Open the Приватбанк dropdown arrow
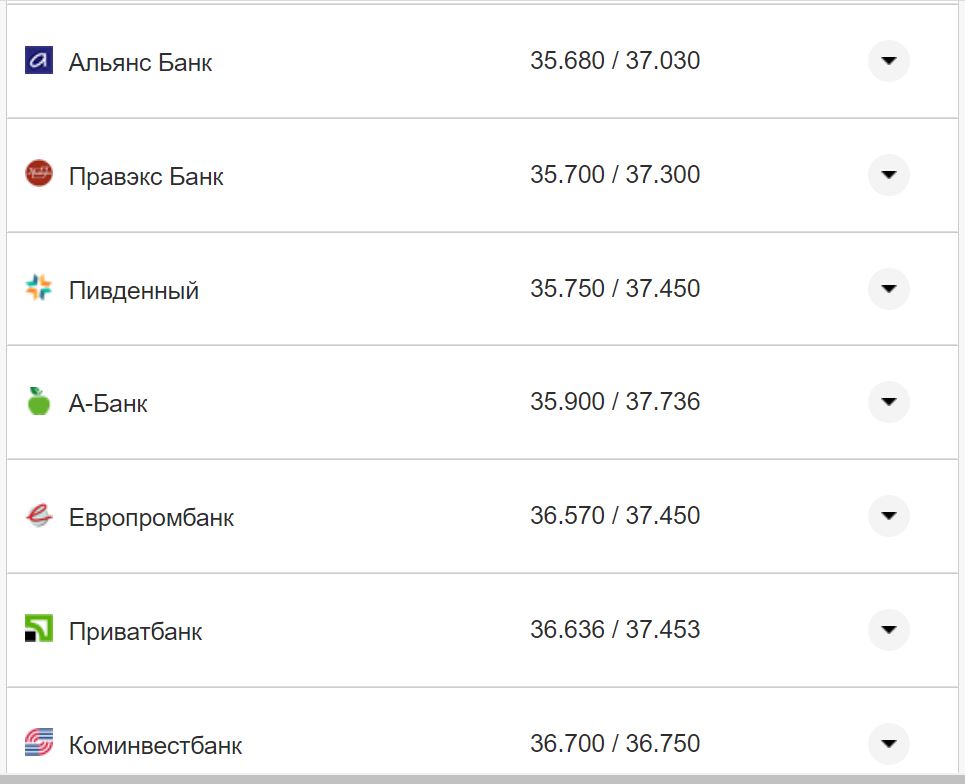This screenshot has width=965, height=784. click(888, 630)
